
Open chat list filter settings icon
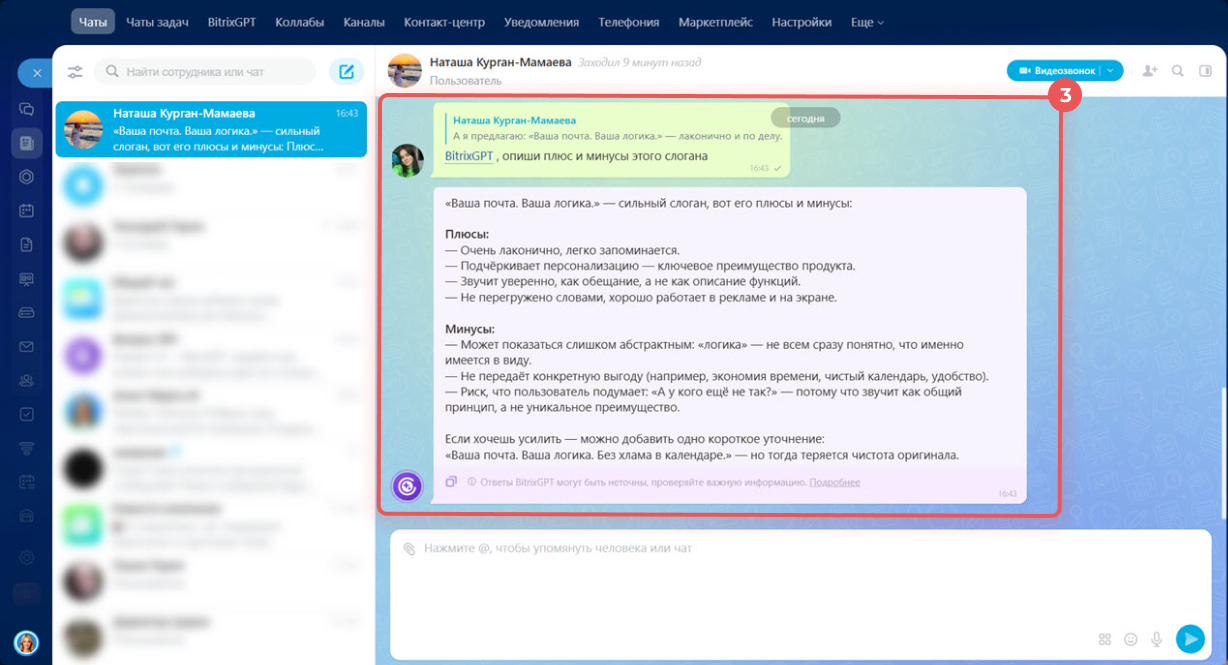click(x=75, y=72)
